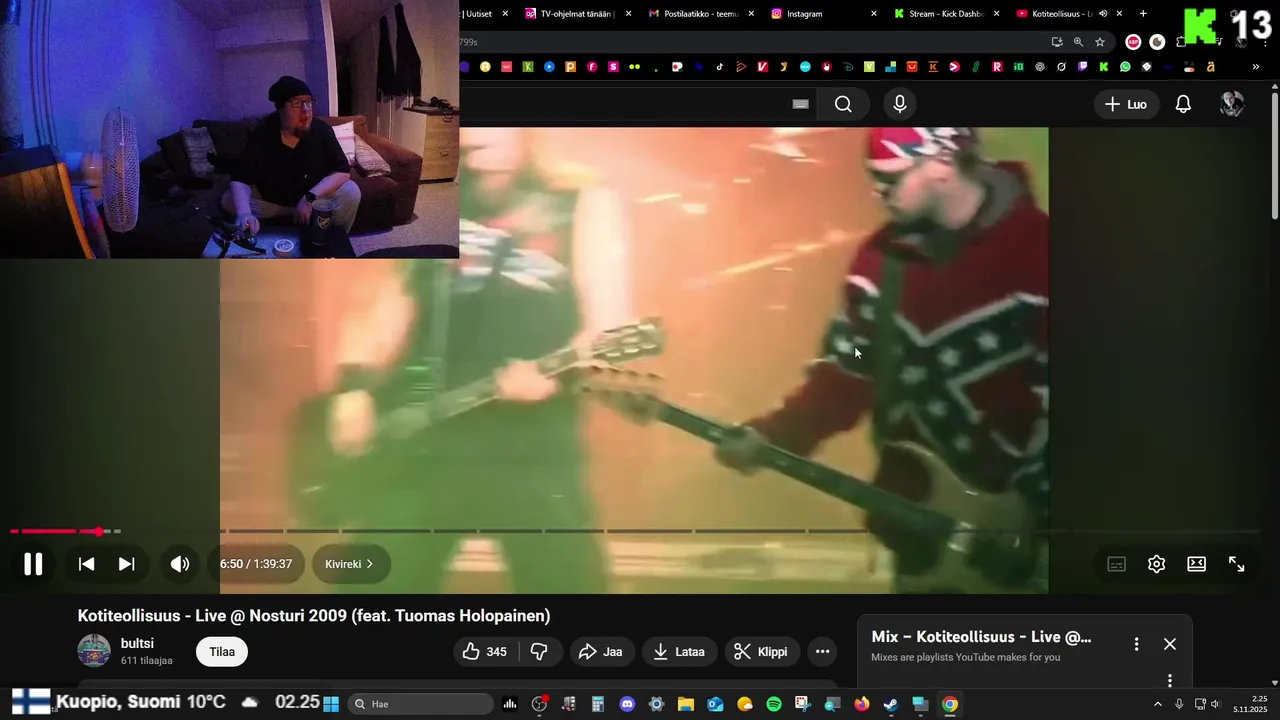Share the video with Jaa
This screenshot has width=1280, height=720.
click(602, 652)
